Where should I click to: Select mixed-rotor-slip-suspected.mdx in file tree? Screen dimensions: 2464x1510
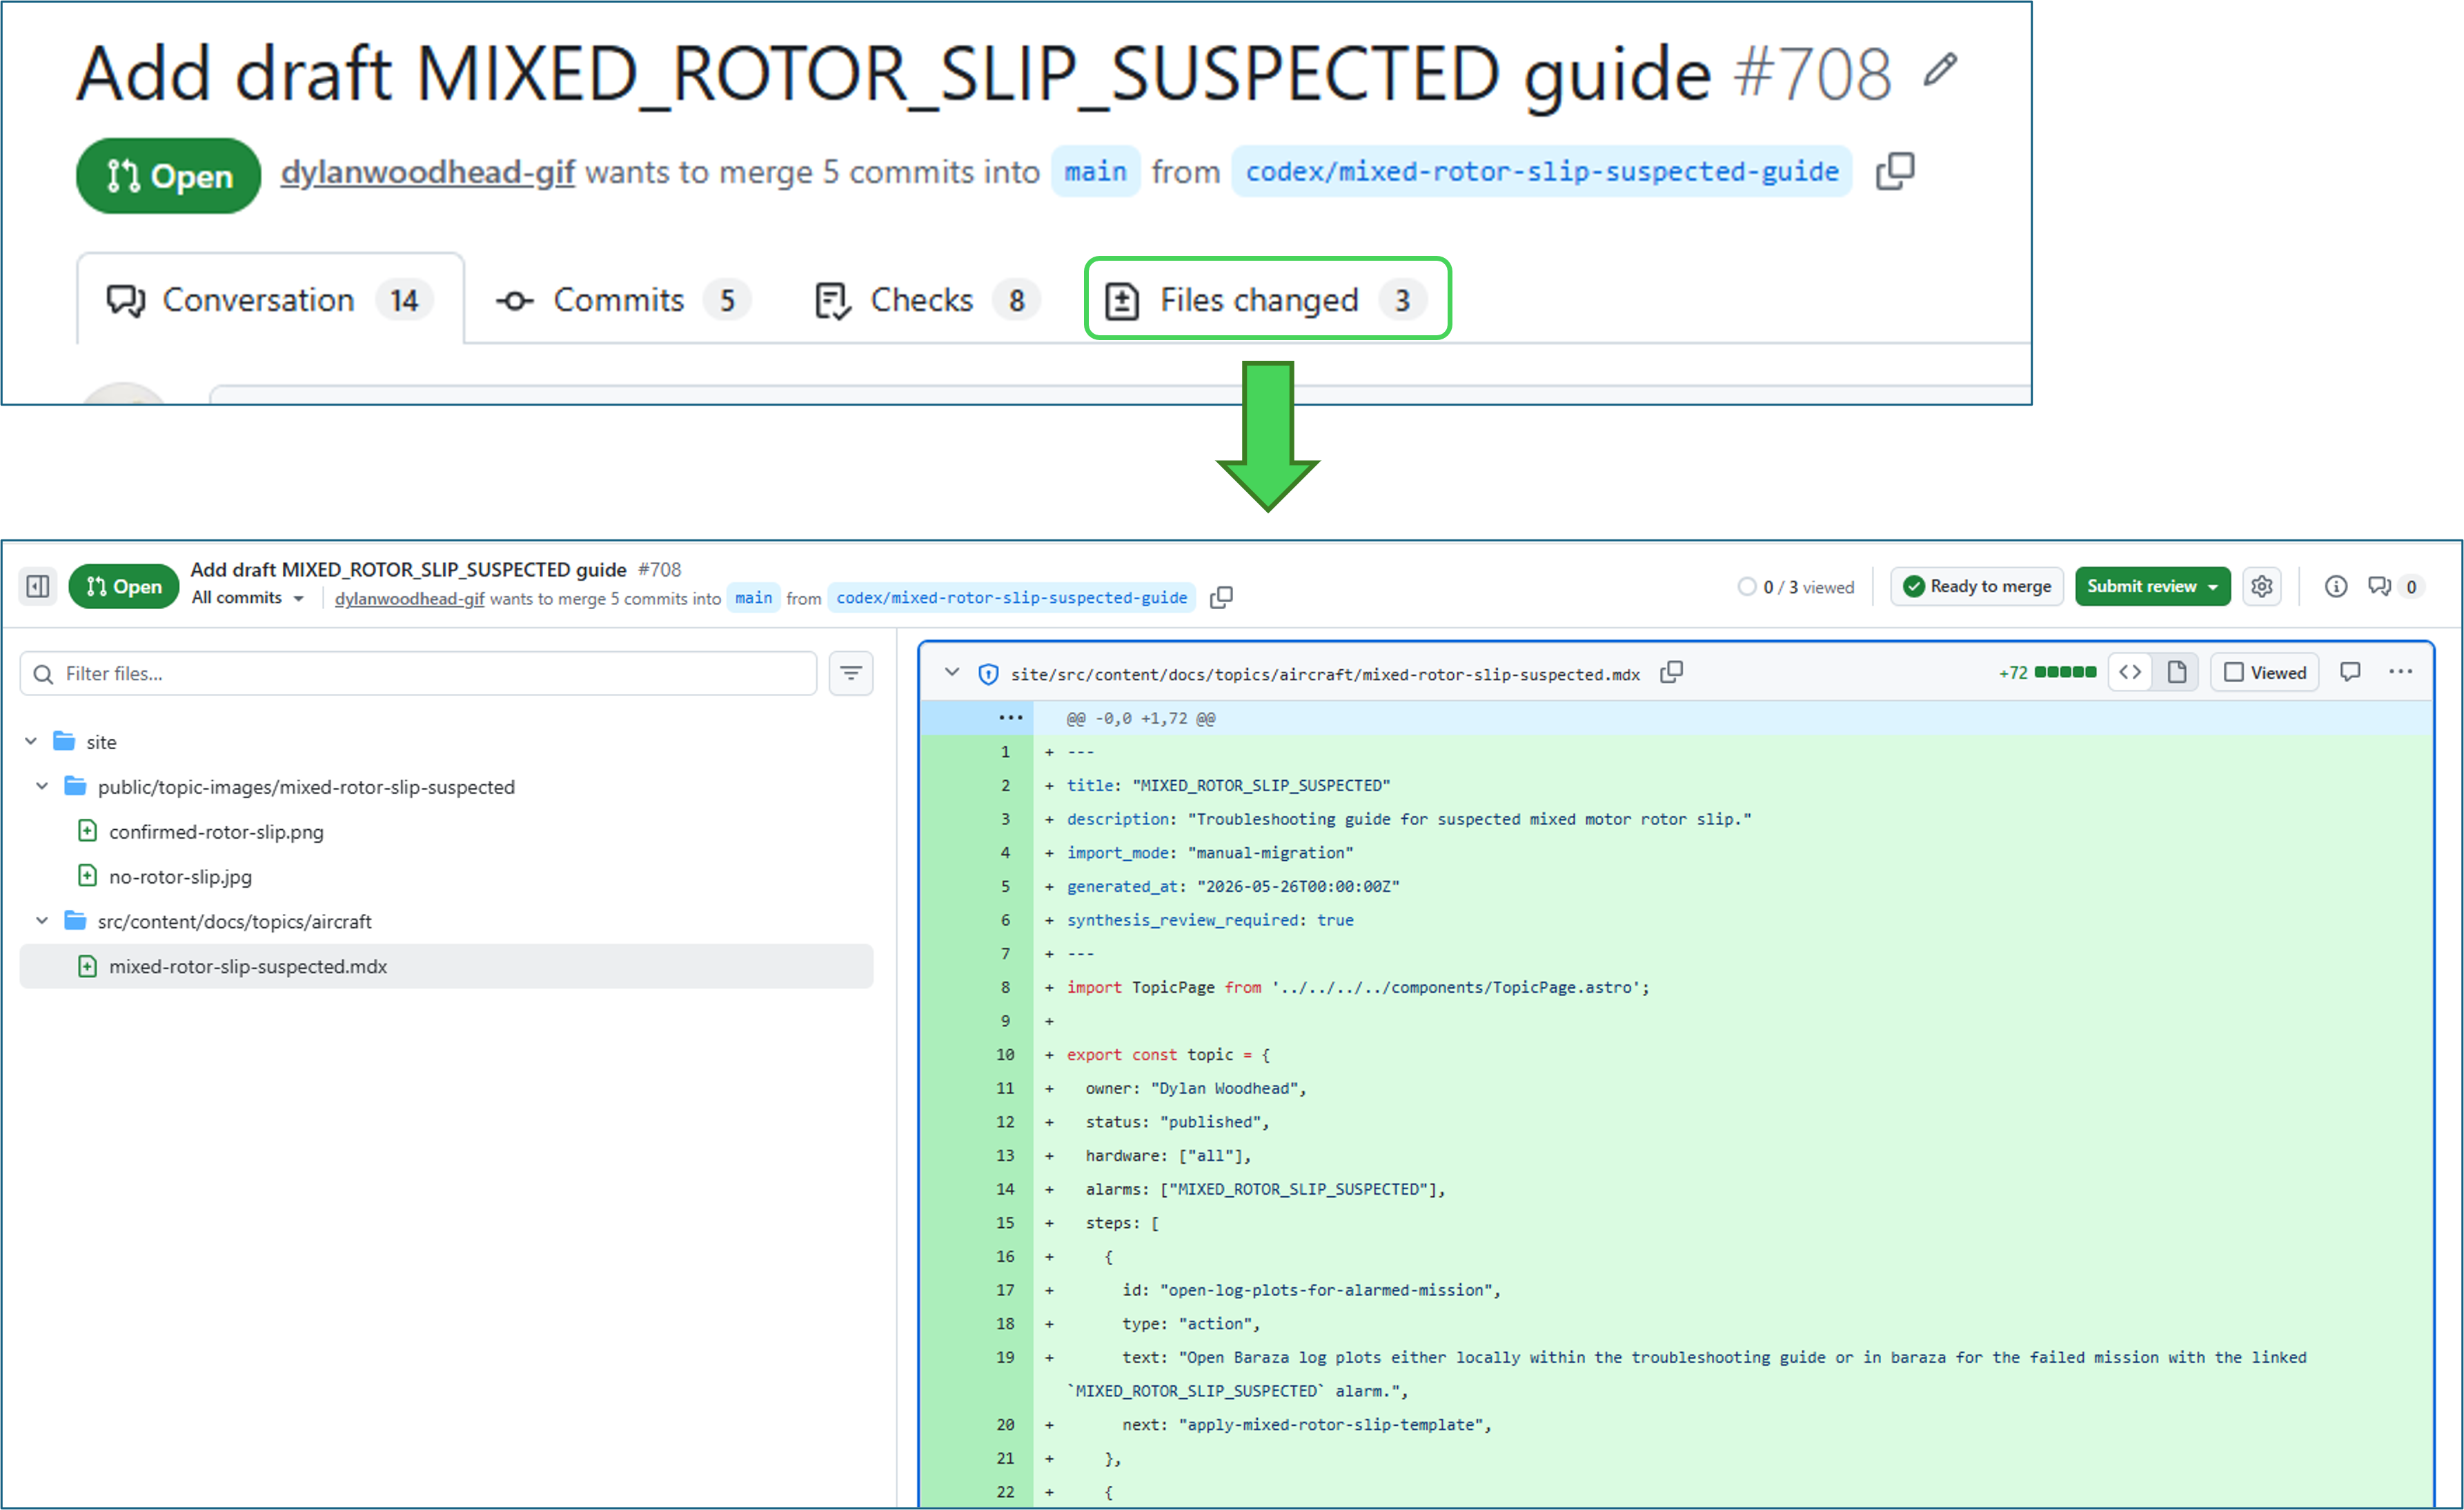click(x=447, y=966)
